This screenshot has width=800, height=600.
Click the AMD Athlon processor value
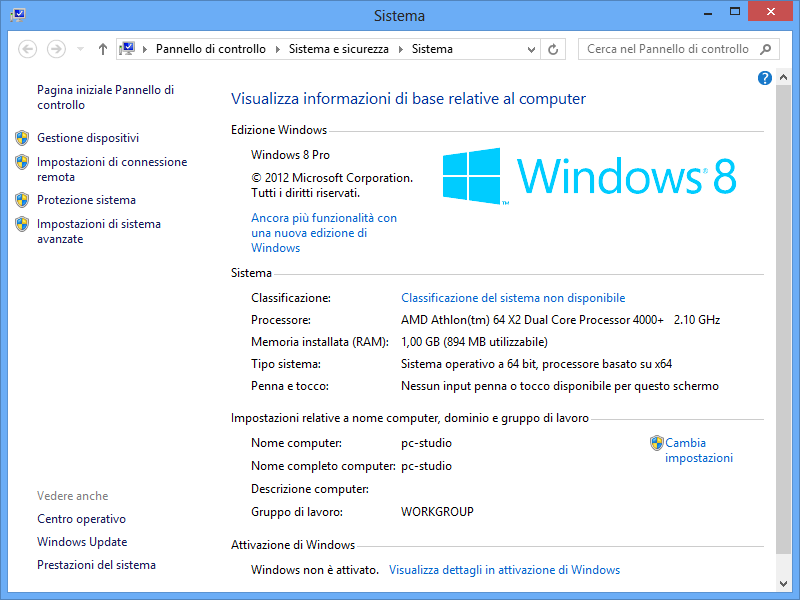(560, 320)
